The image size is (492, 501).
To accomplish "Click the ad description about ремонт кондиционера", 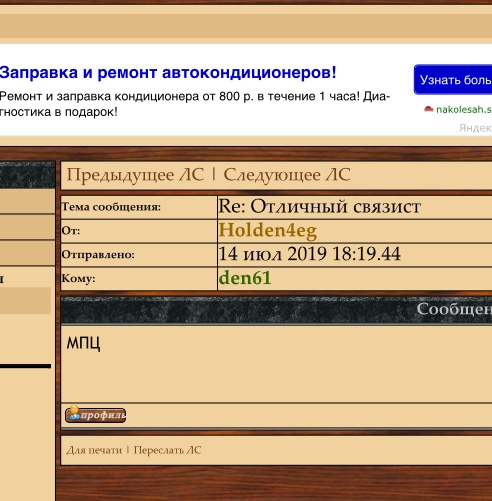I will 195,104.
